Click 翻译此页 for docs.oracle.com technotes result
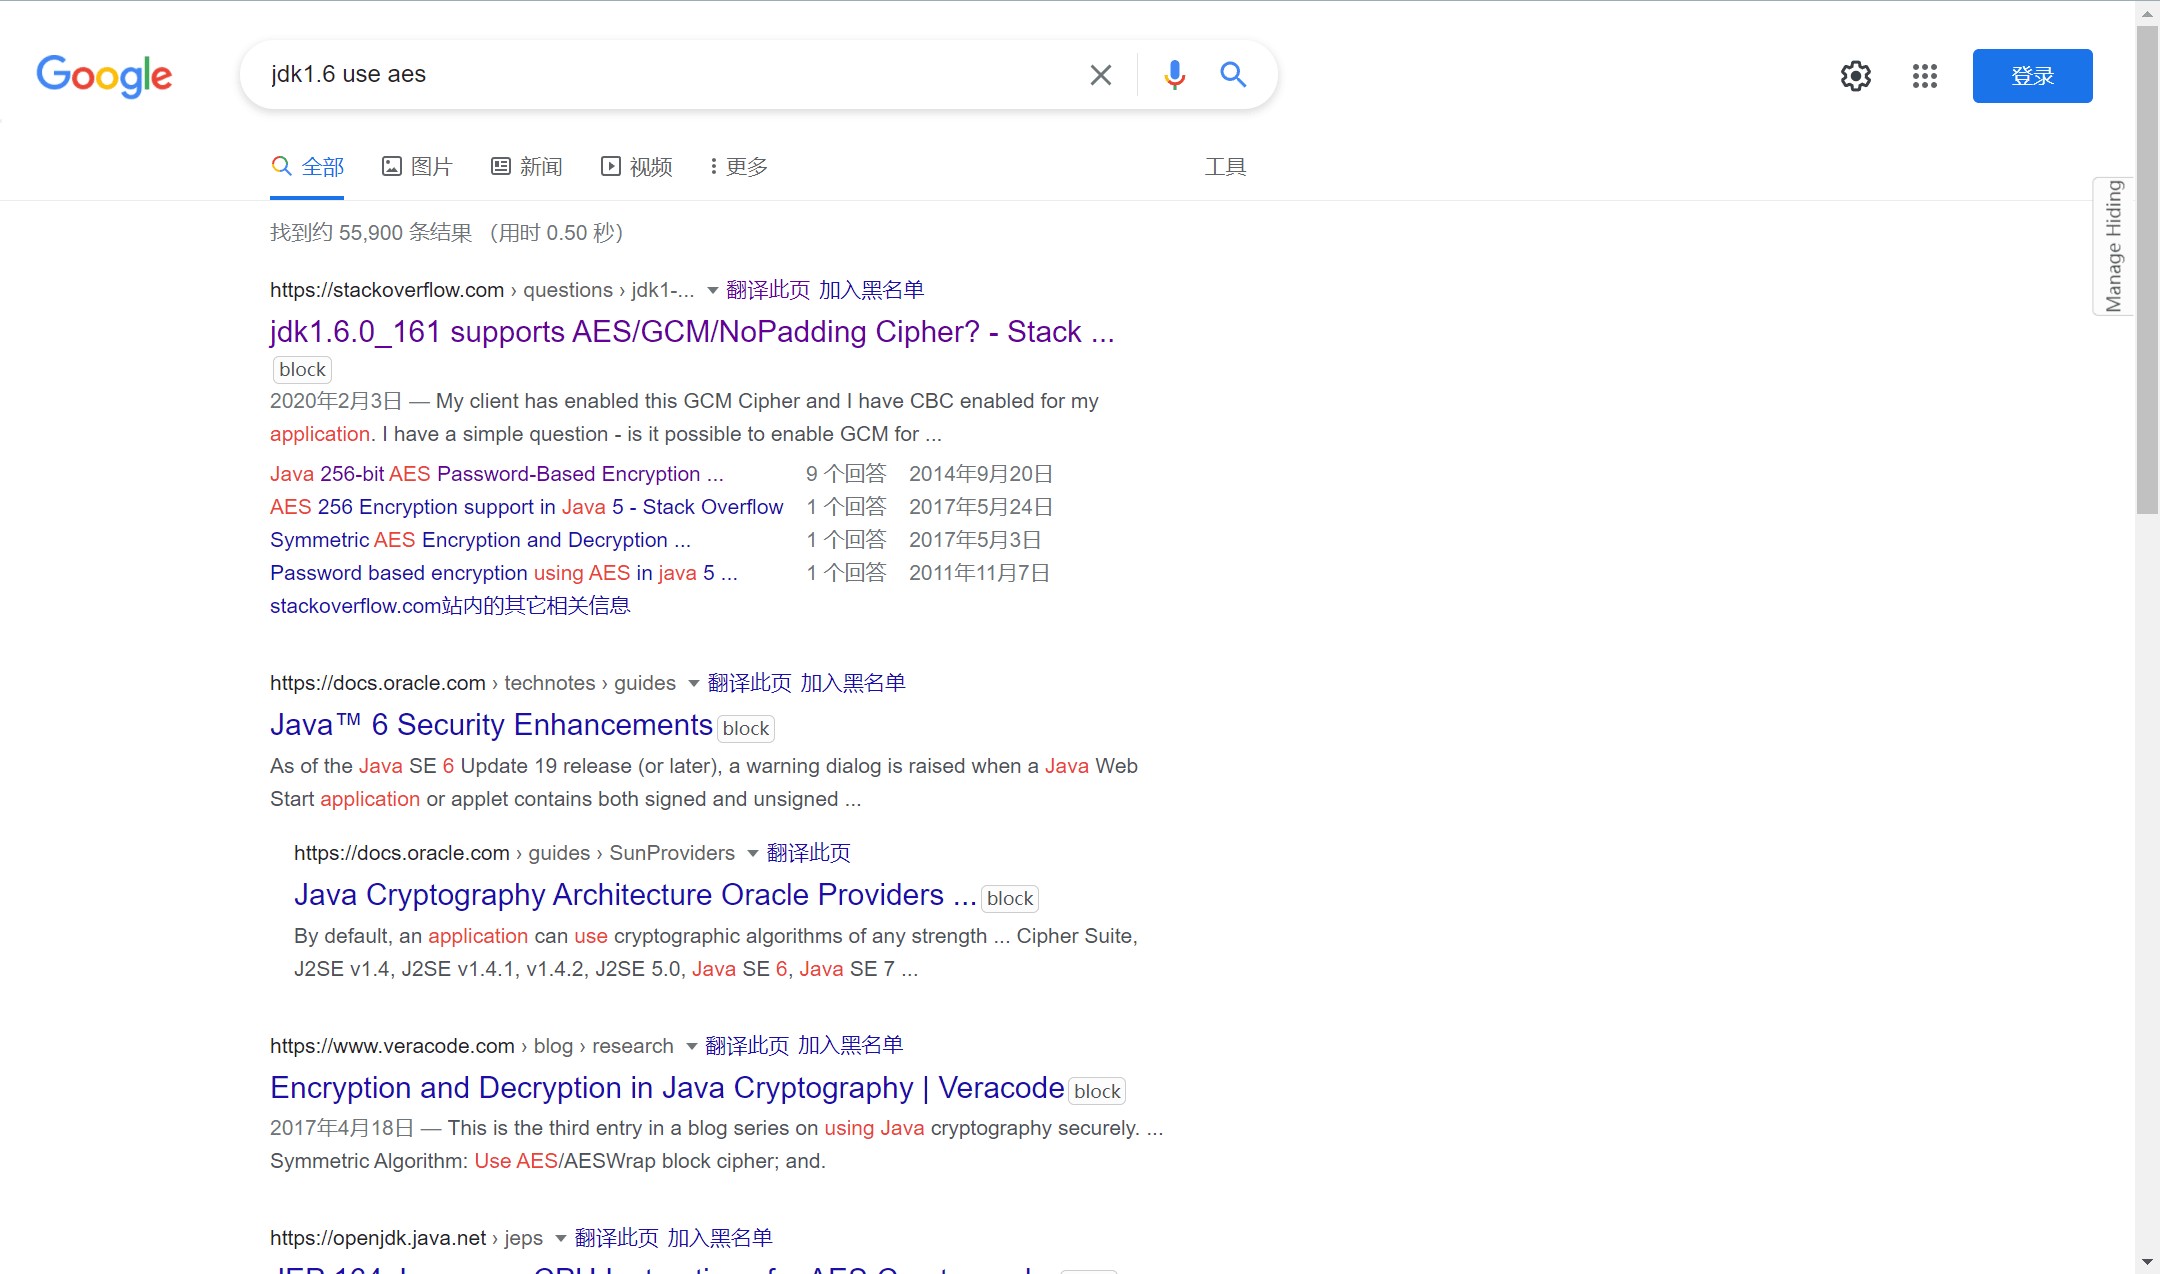The image size is (2160, 1274). pos(750,683)
